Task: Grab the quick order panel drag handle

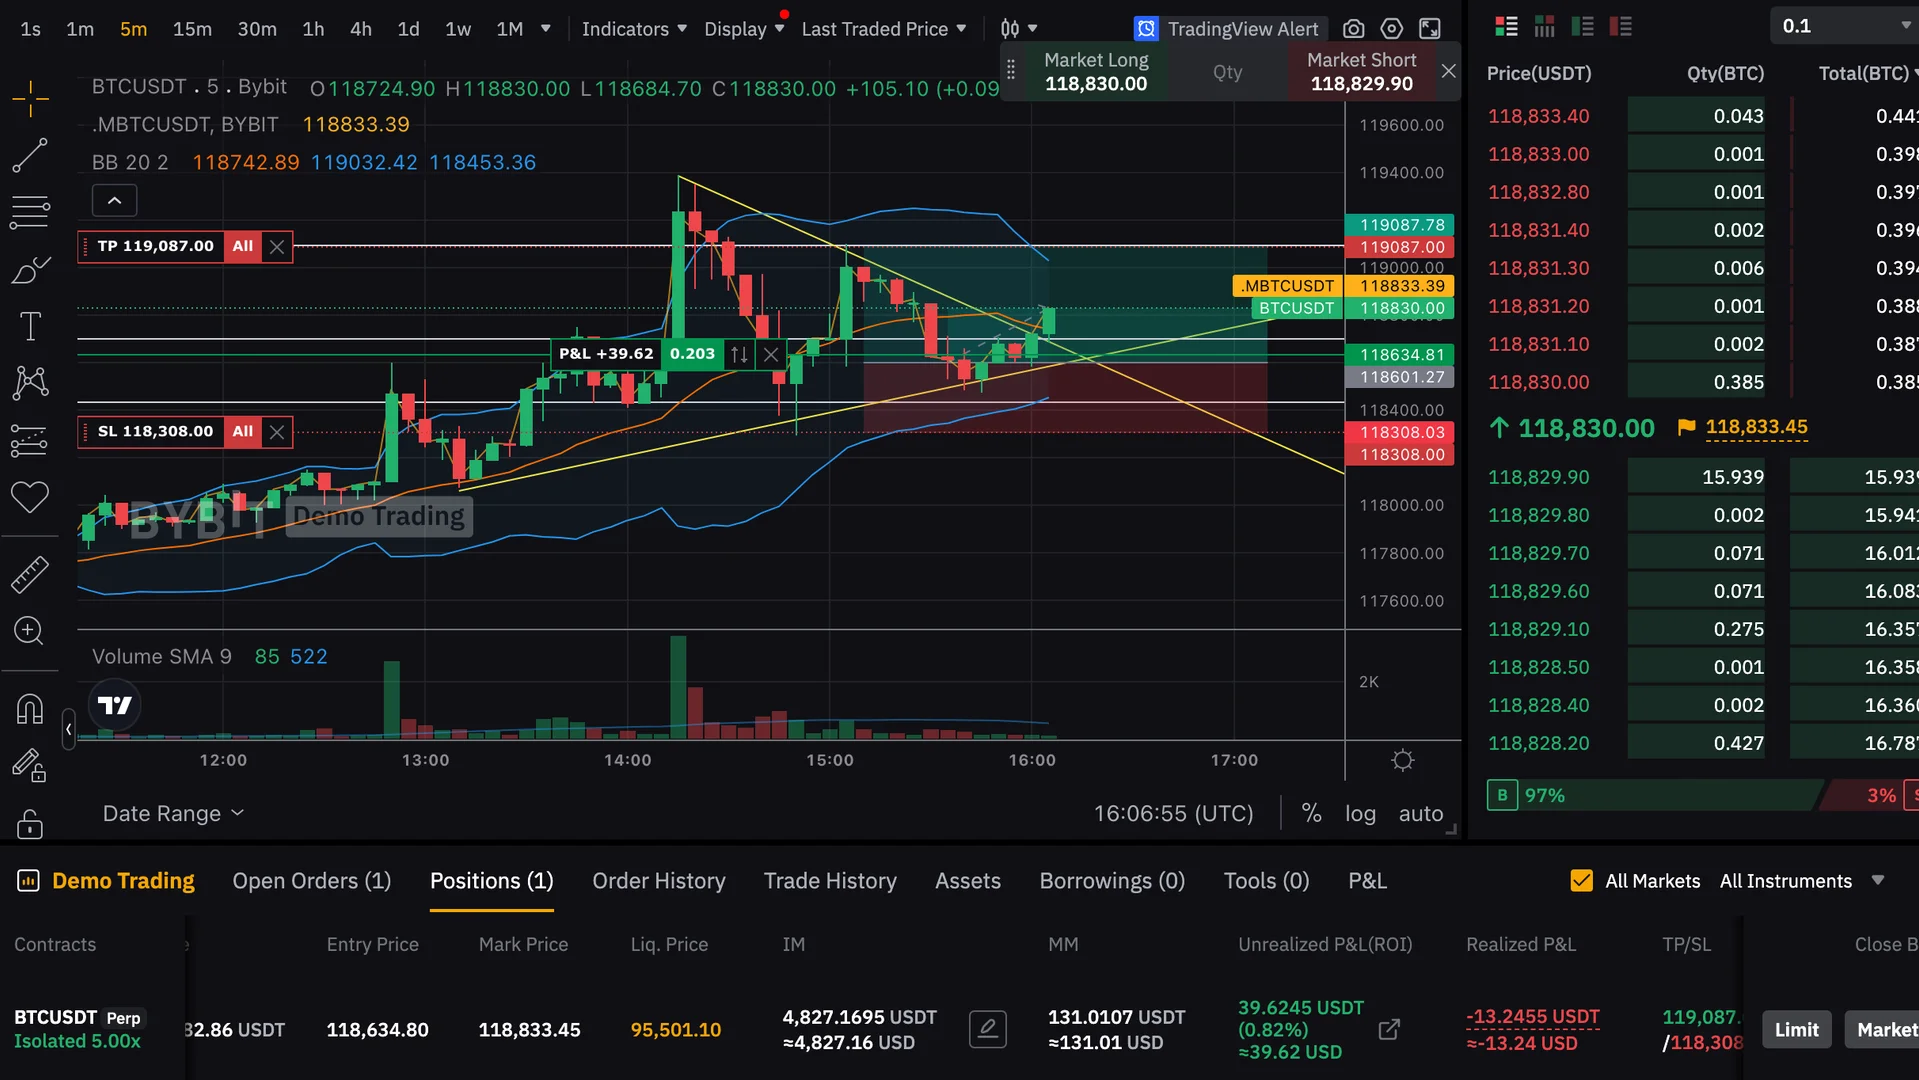Action: [x=1011, y=71]
